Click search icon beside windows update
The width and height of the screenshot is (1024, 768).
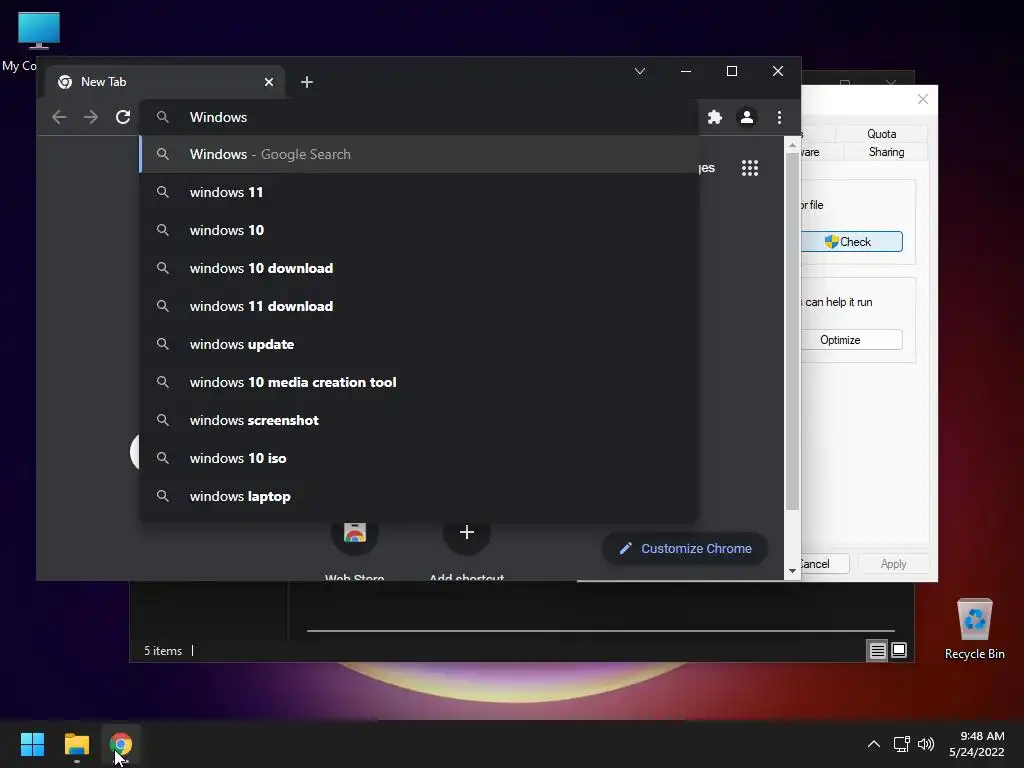coord(163,344)
